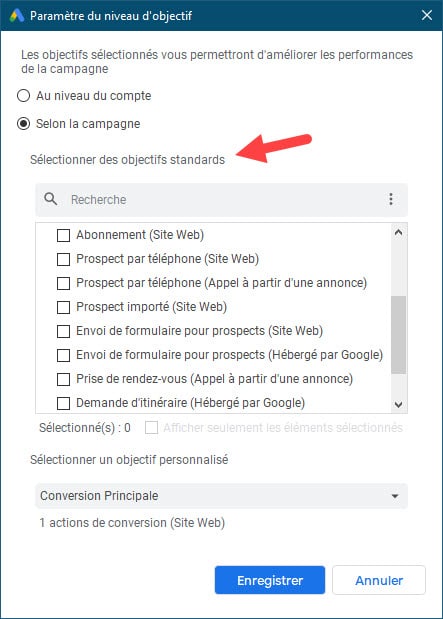Click the search magnifier icon
The height and width of the screenshot is (619, 443).
51,199
